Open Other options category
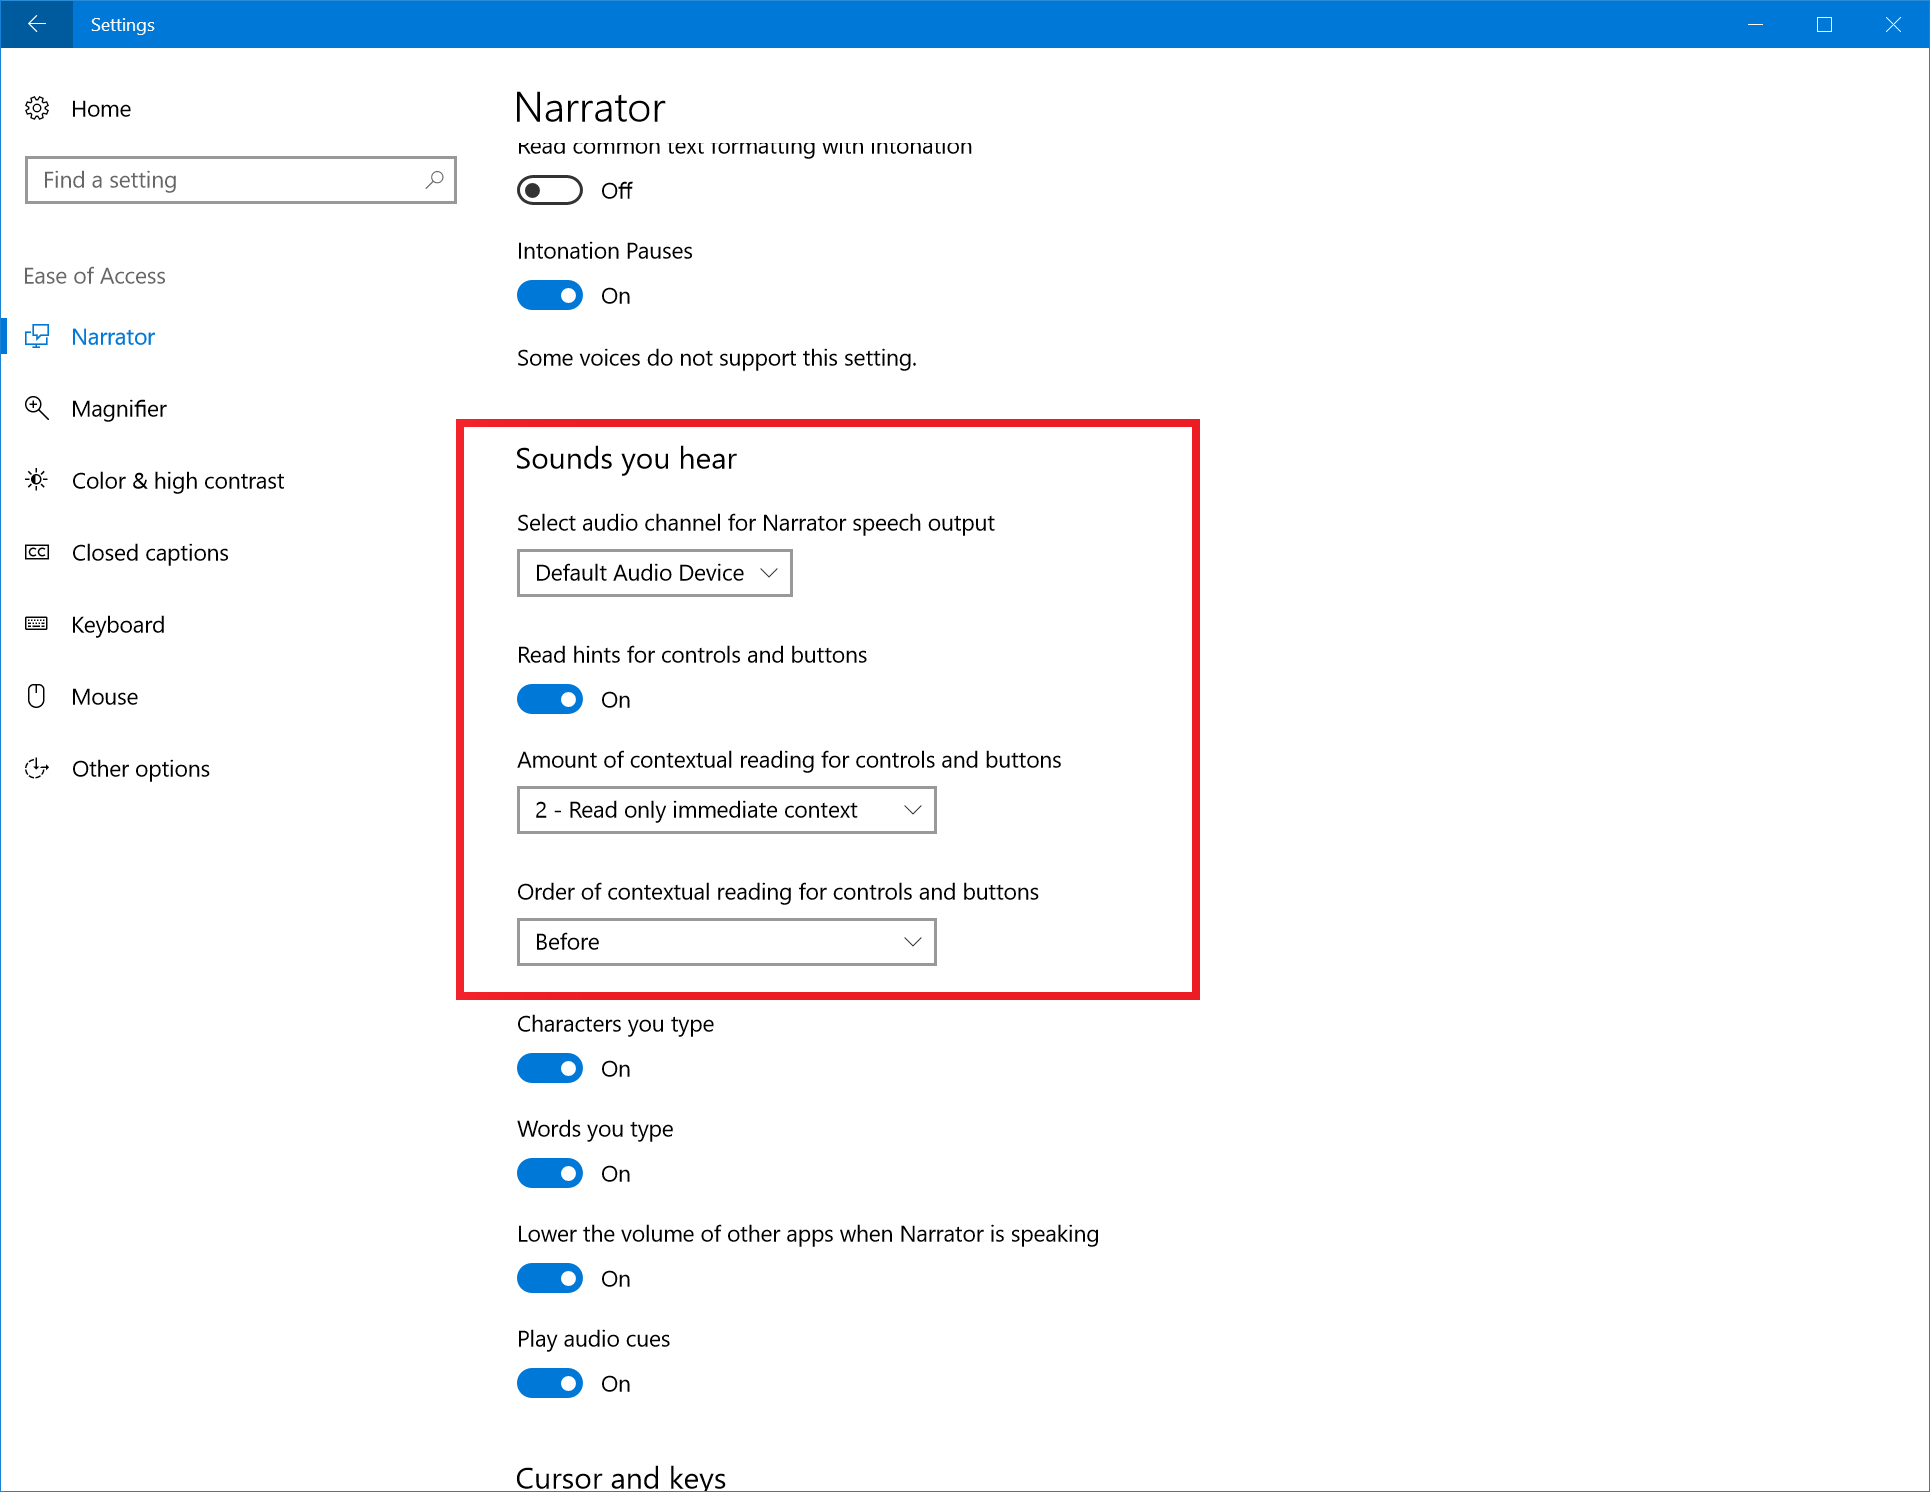This screenshot has height=1492, width=1930. (141, 769)
